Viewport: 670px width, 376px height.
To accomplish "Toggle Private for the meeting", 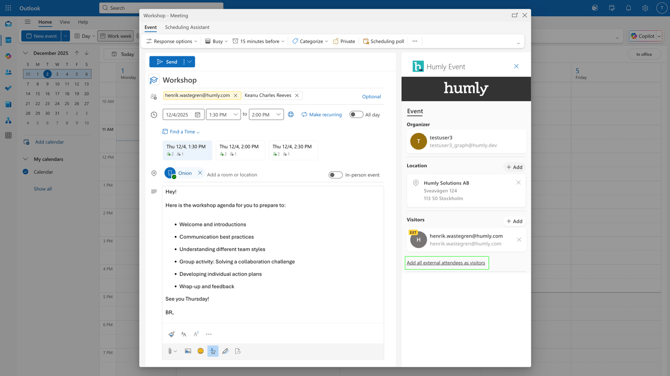I will [x=344, y=41].
